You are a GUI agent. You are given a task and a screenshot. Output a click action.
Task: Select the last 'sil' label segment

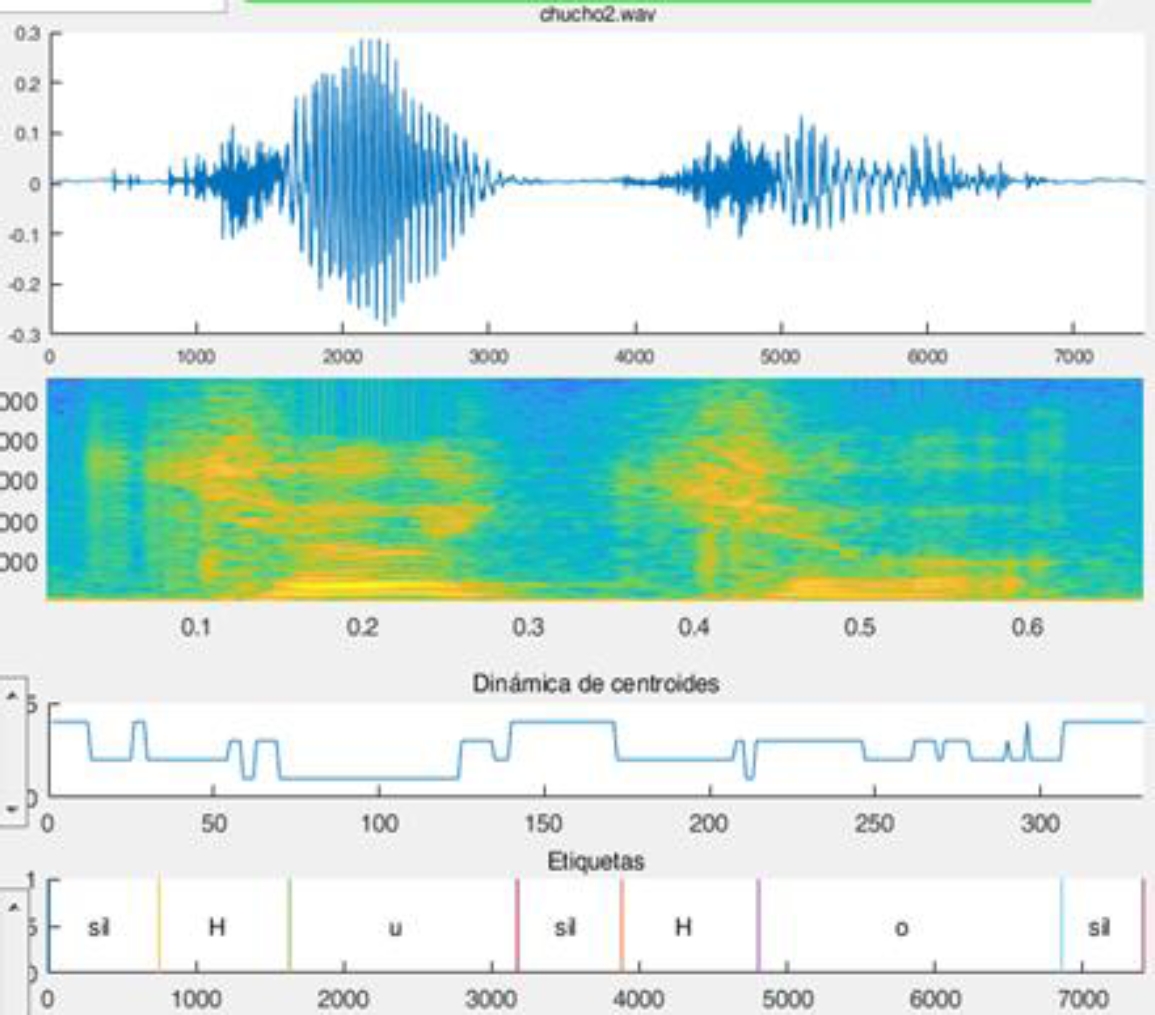(x=1098, y=927)
